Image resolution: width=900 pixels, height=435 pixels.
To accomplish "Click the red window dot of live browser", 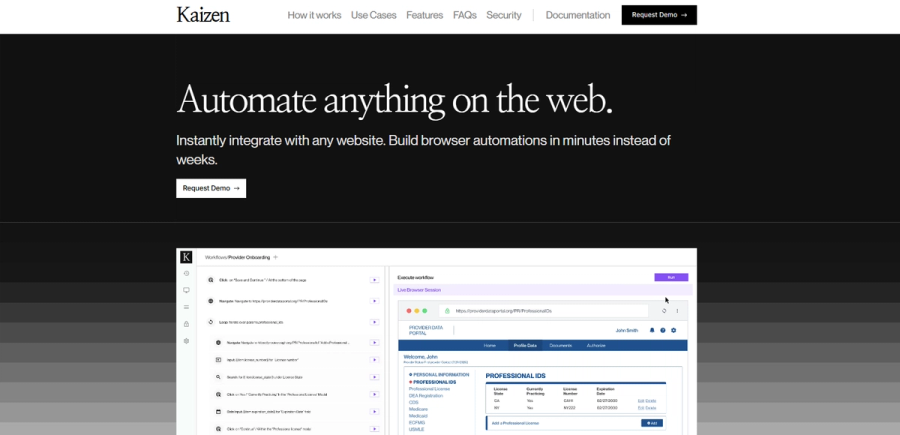I will pos(409,311).
